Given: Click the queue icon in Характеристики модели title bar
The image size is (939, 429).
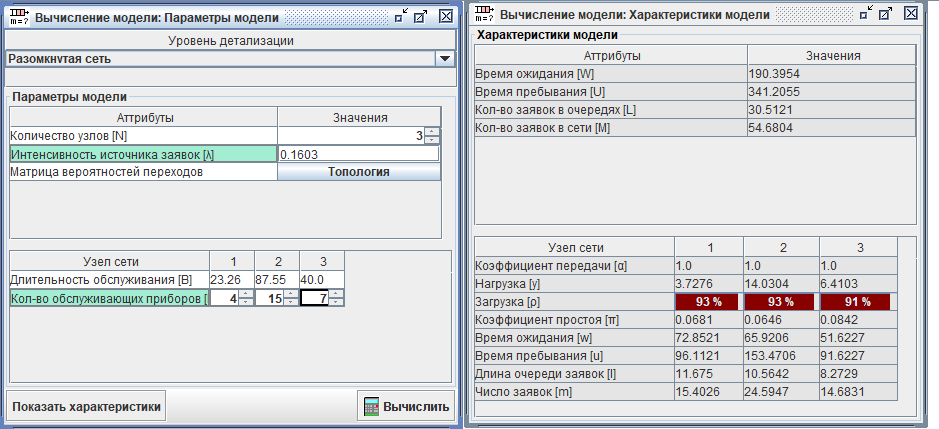Looking at the screenshot, I should click(485, 13).
